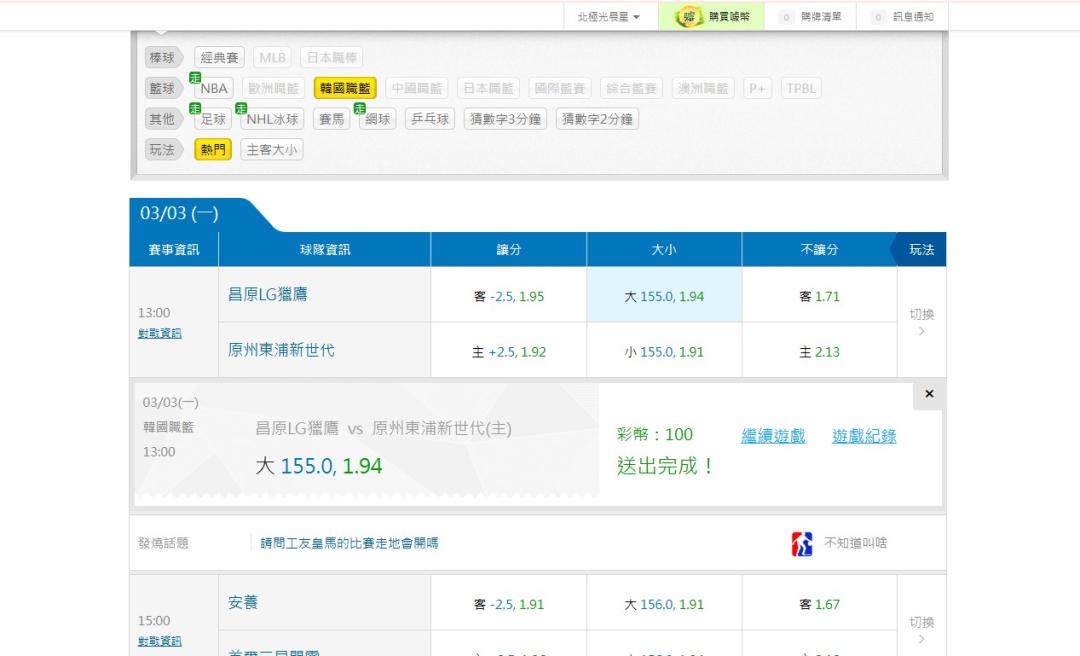Pick 客 -2.5, 1.91 spread for 安養
1080x656 pixels.
pyautogui.click(x=509, y=604)
